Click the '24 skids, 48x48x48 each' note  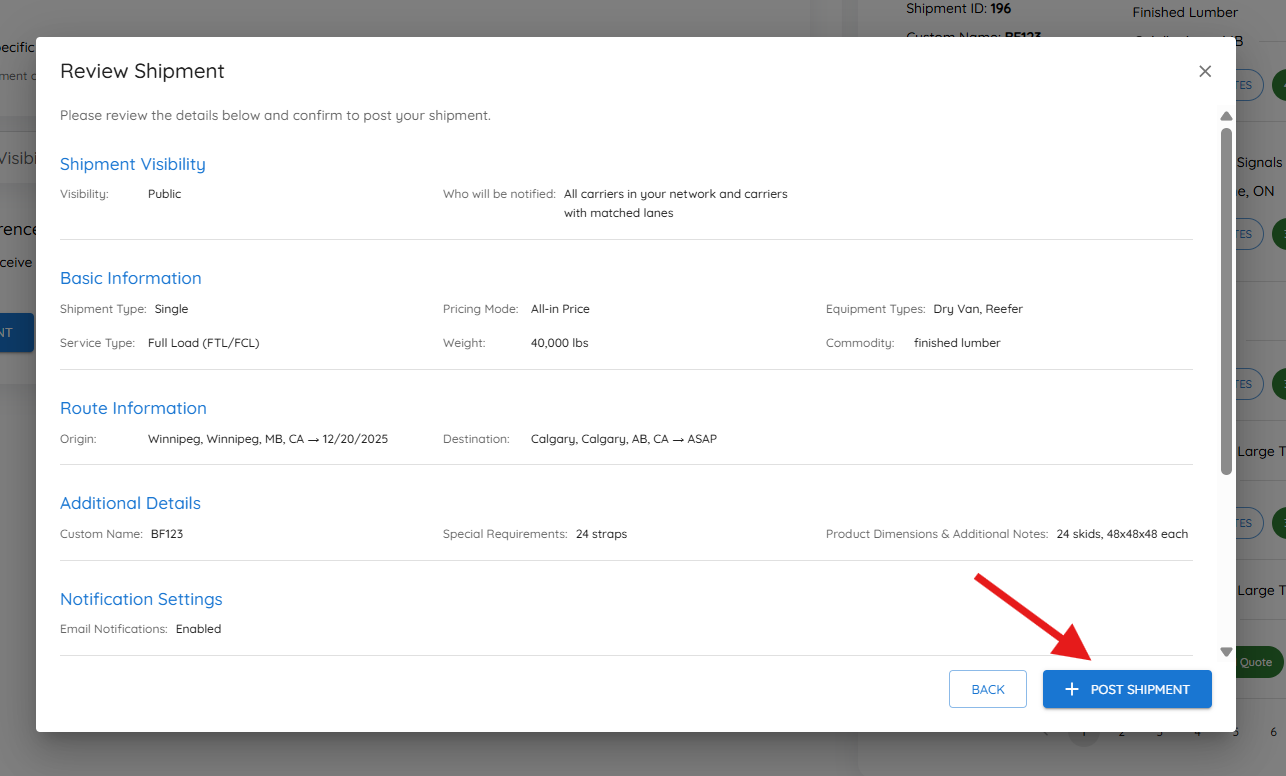[1122, 534]
